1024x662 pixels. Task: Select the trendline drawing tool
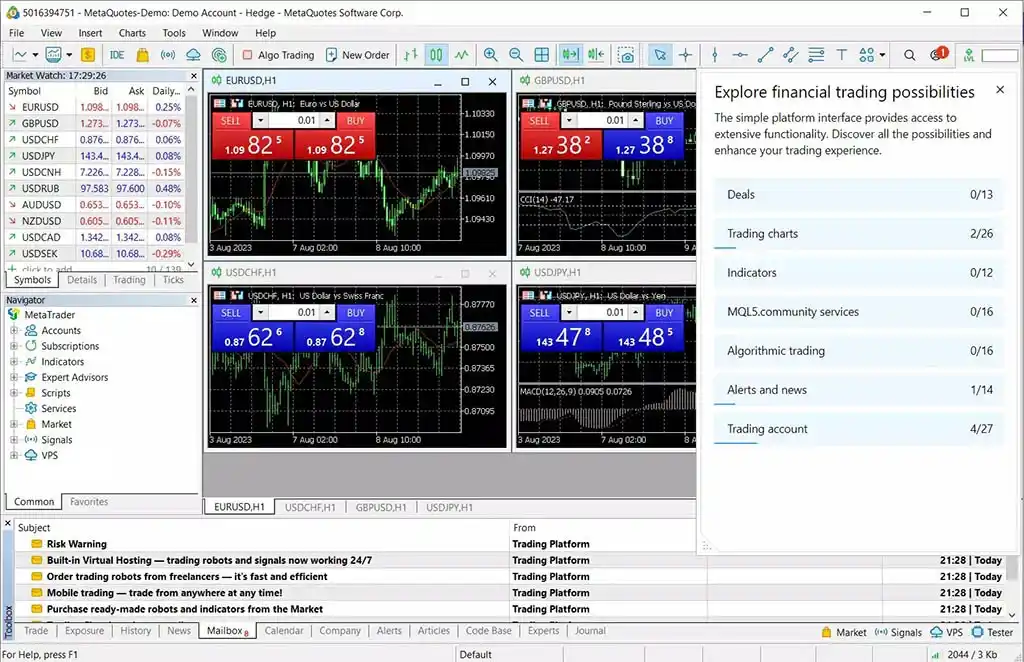pos(766,55)
